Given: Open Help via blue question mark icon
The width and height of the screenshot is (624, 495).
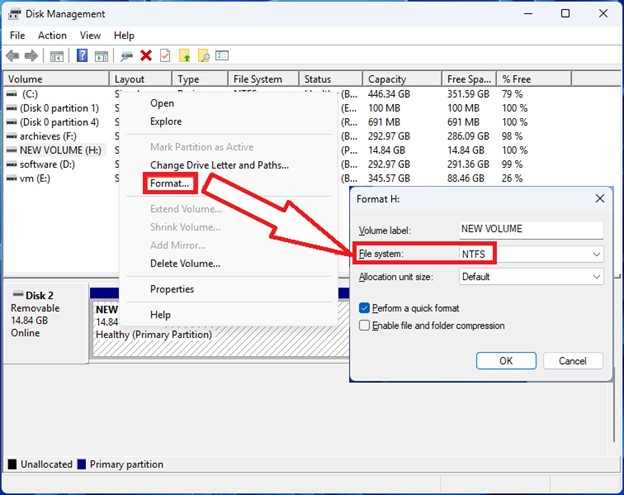Looking at the screenshot, I should tap(82, 55).
